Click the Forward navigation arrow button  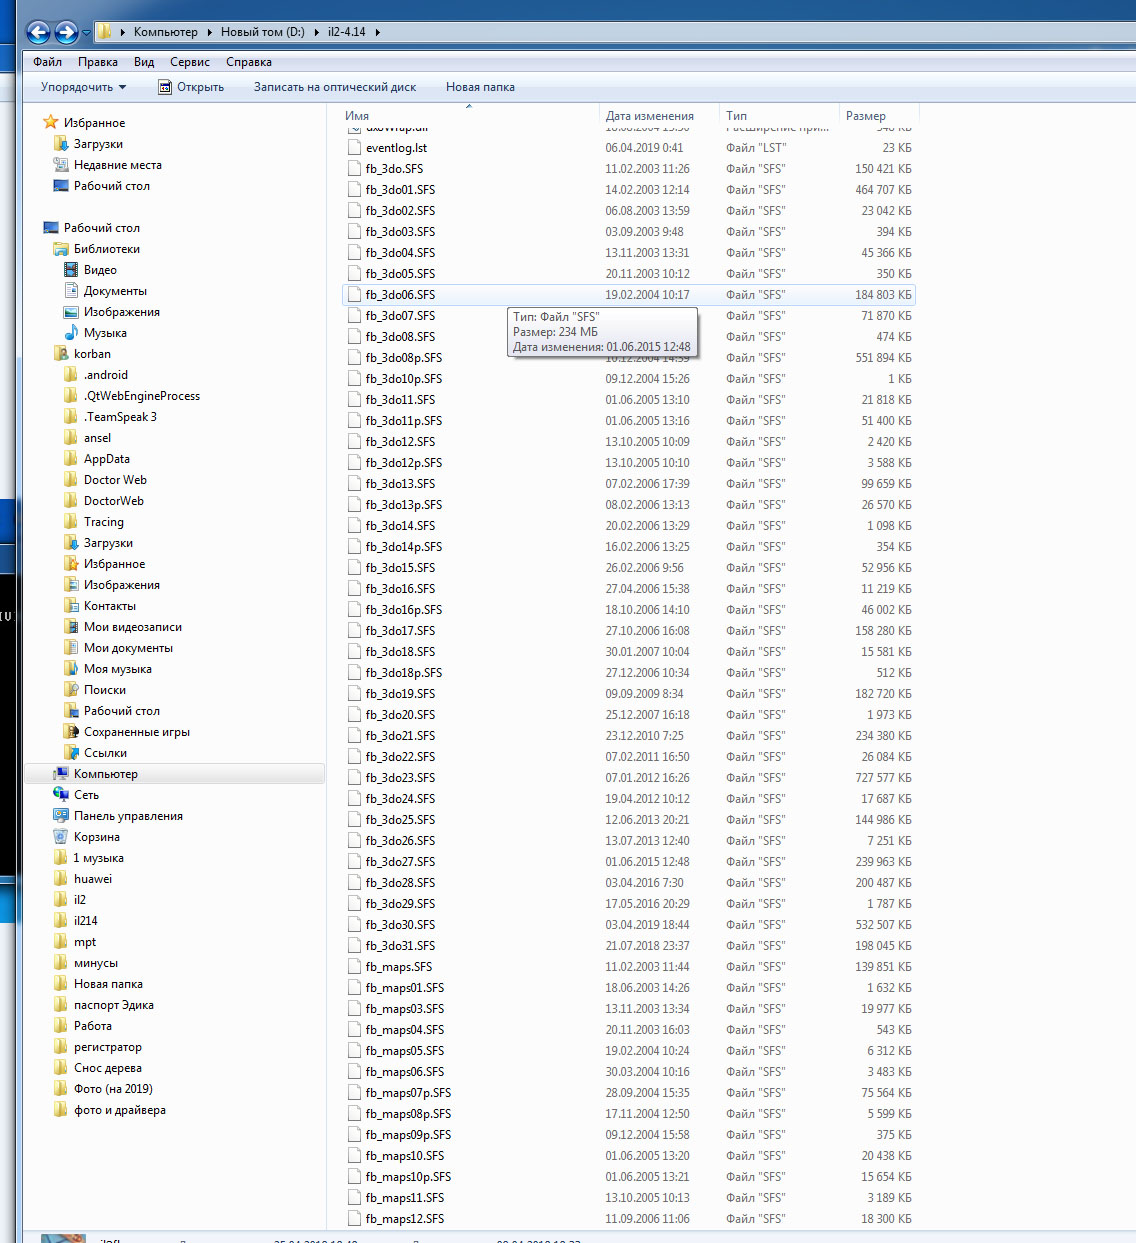click(66, 32)
